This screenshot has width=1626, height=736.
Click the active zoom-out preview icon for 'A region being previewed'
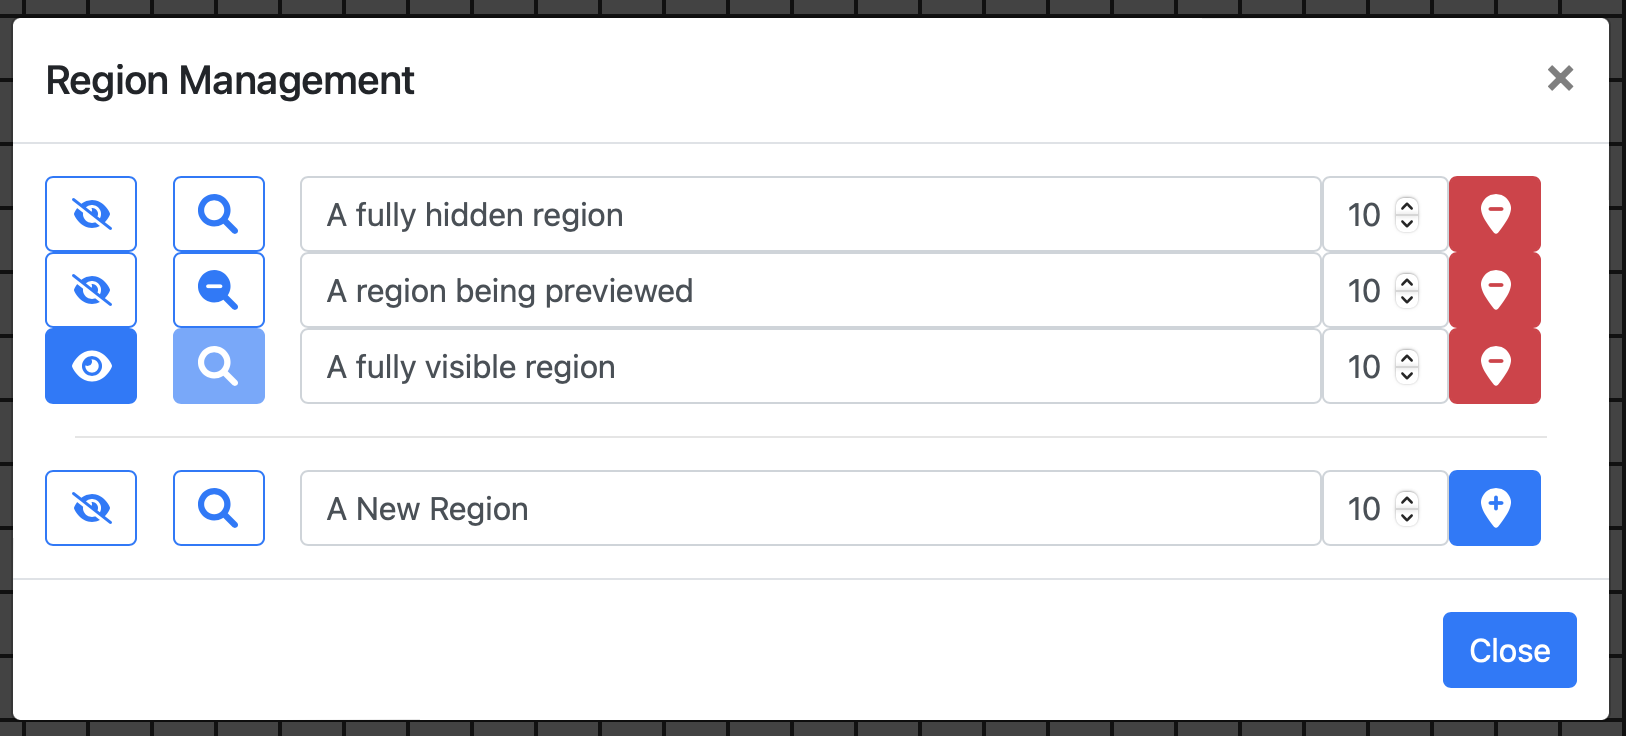[x=218, y=290]
